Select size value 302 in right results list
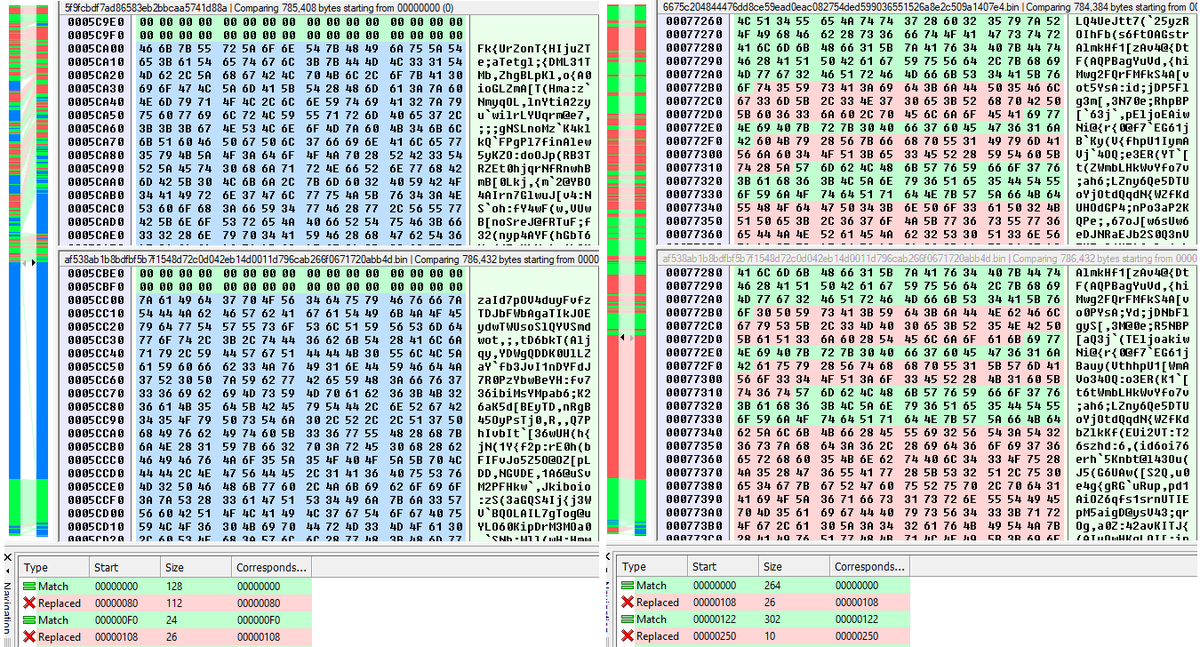This screenshot has width=1200, height=647. point(773,619)
